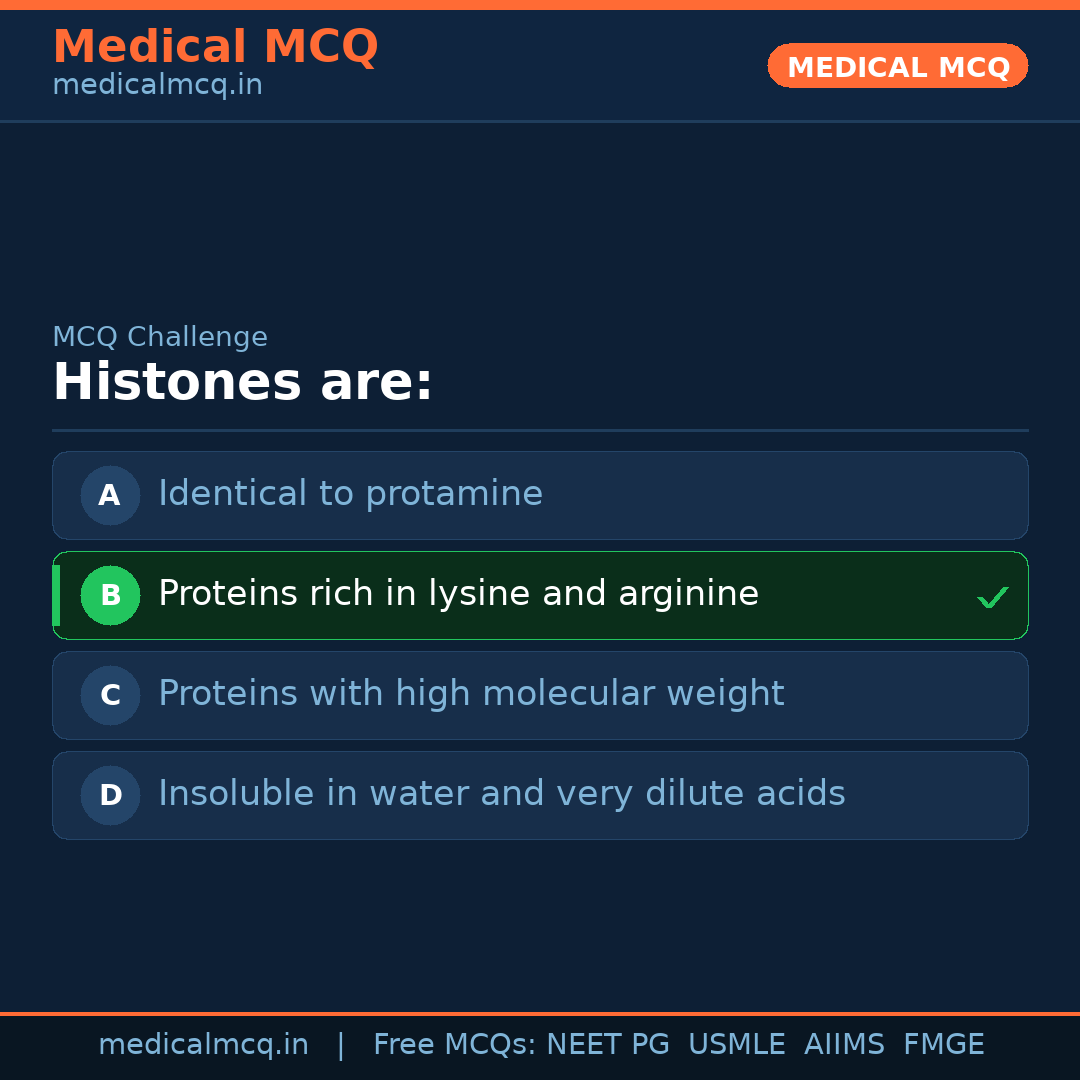Screen dimensions: 1080x1080
Task: Select option 'Identical to protamine'
Action: click(350, 494)
